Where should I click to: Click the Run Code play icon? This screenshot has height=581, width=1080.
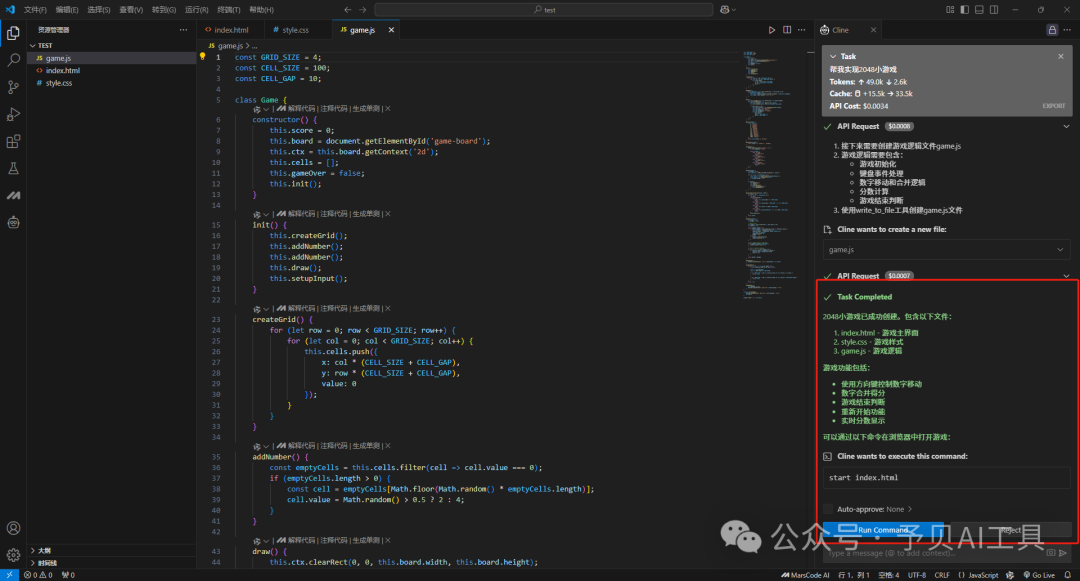(771, 30)
